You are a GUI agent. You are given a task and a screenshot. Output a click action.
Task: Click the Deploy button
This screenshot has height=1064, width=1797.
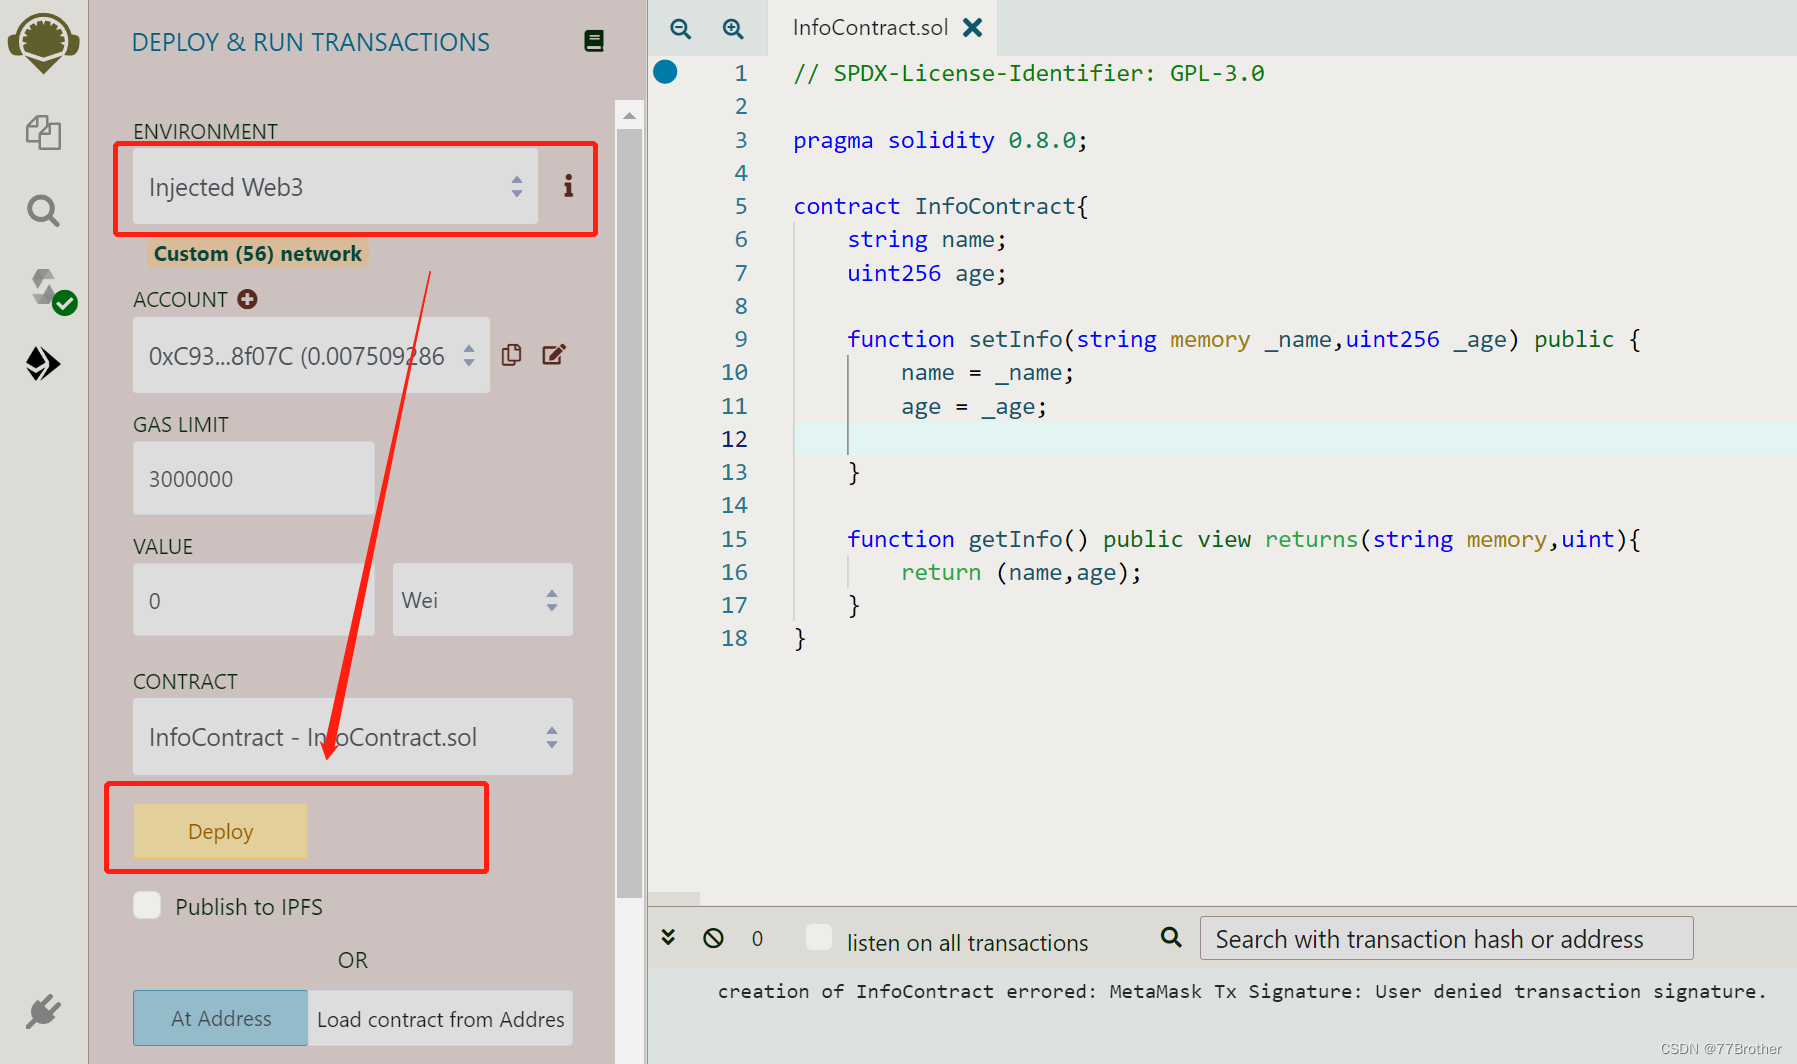pyautogui.click(x=220, y=831)
